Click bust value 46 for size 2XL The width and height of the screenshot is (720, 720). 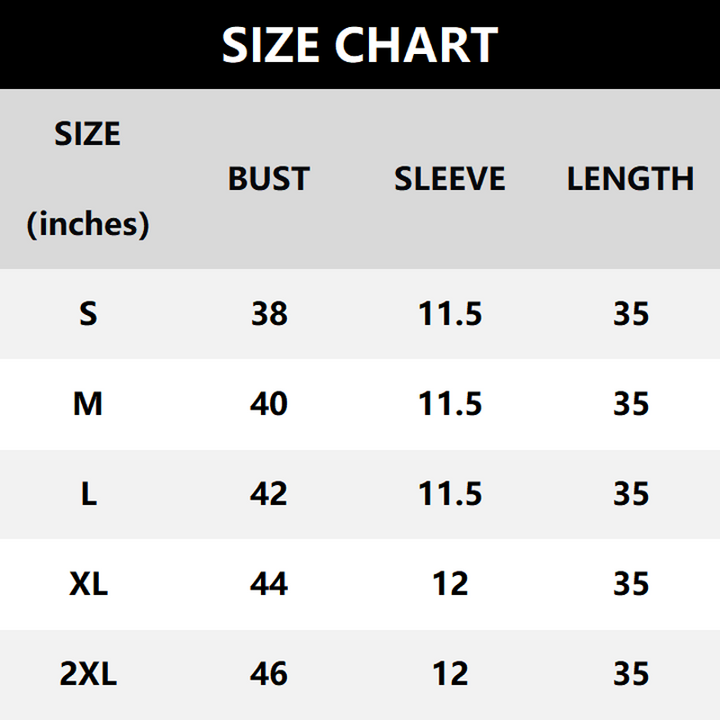coord(269,674)
